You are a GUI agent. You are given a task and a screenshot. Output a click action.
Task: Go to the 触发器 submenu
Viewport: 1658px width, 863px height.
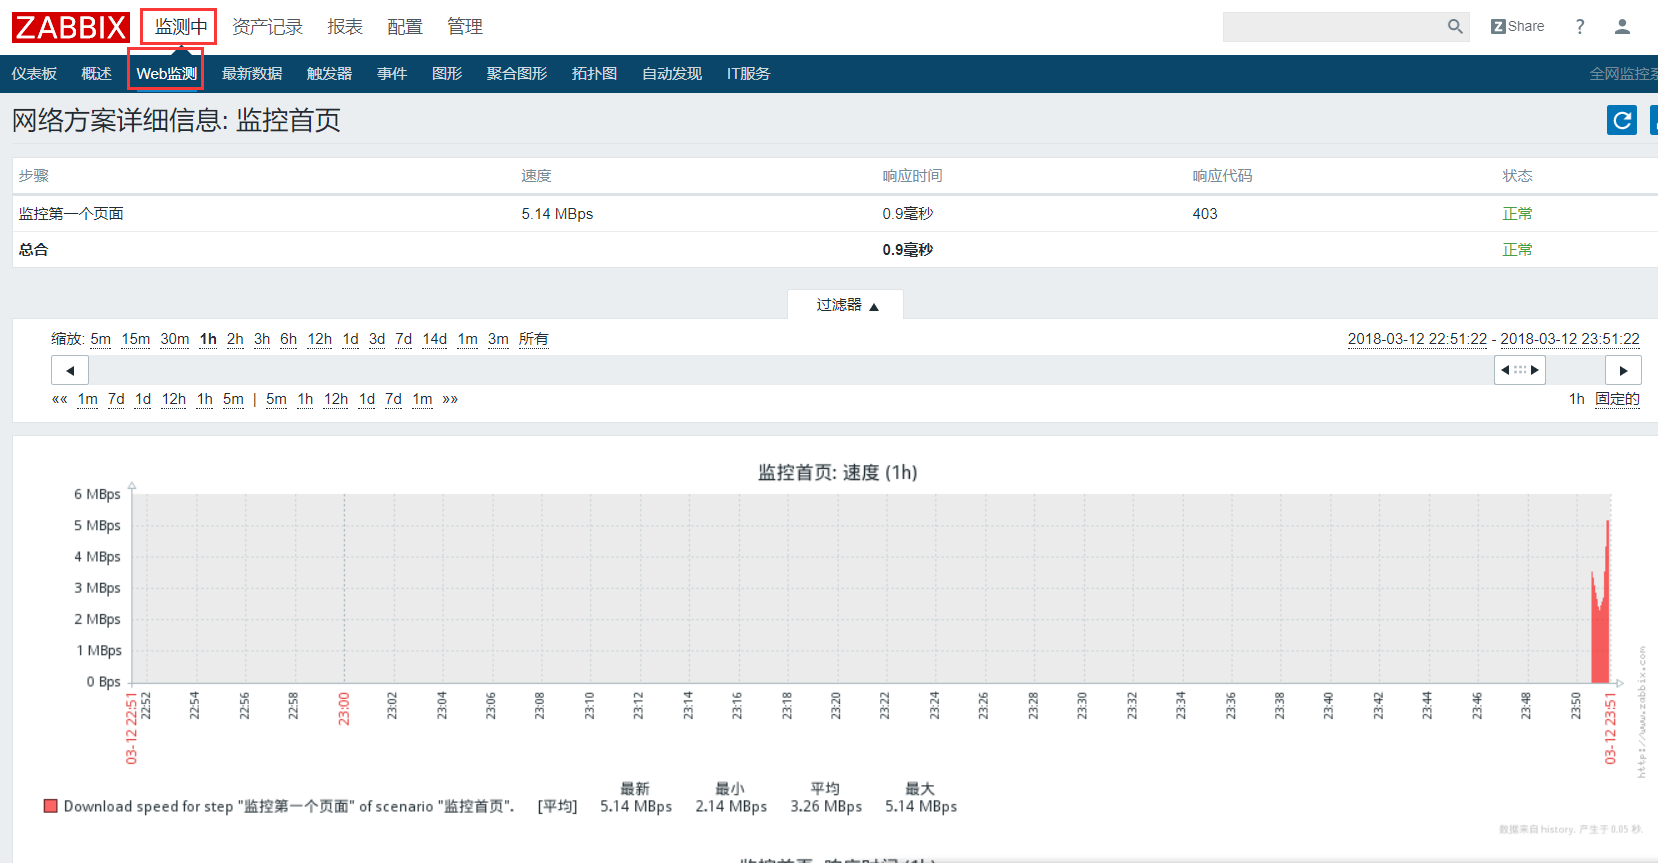click(329, 74)
